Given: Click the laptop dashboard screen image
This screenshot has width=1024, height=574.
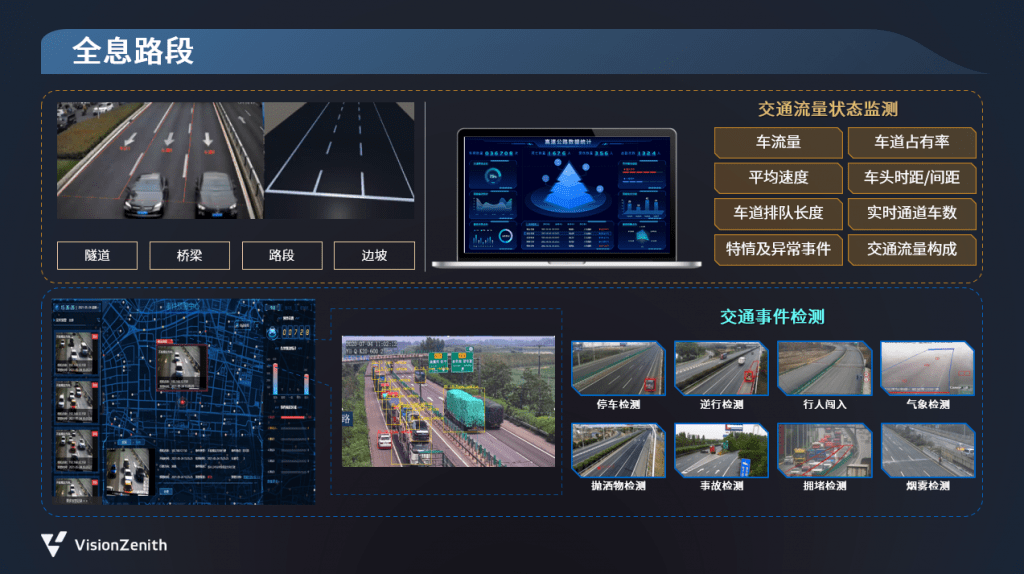Looking at the screenshot, I should coord(568,194).
